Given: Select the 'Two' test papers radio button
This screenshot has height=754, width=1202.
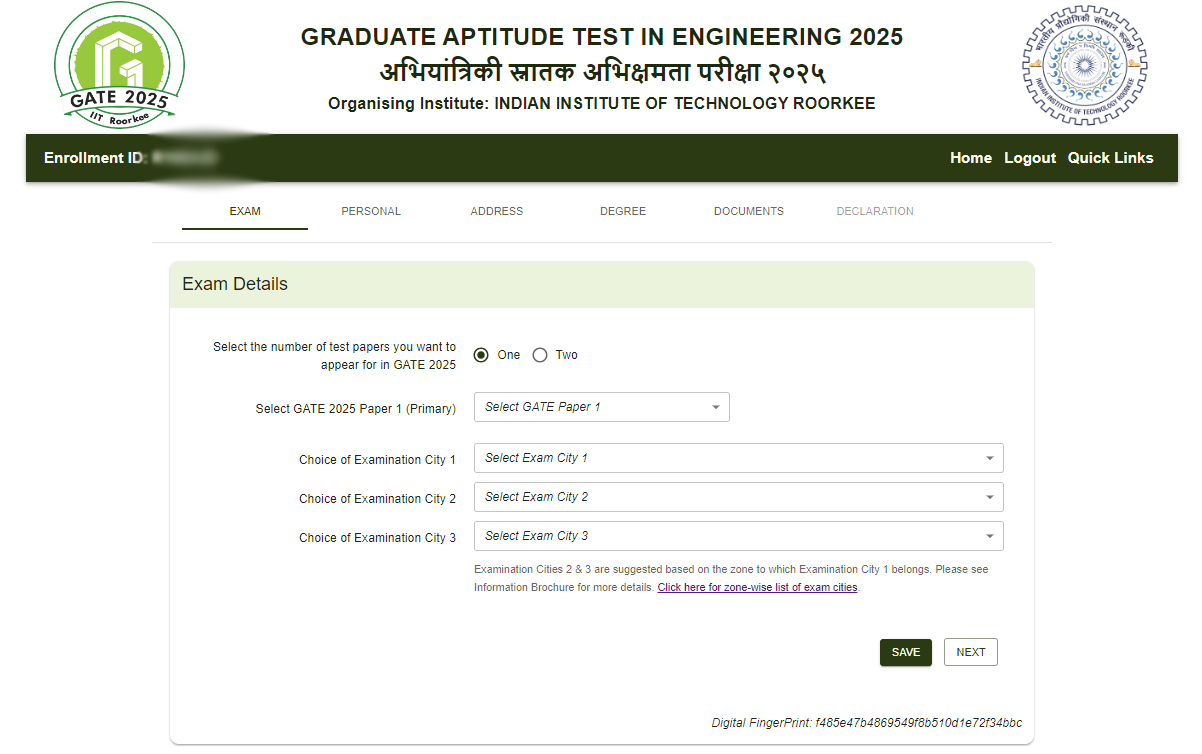Looking at the screenshot, I should [540, 354].
